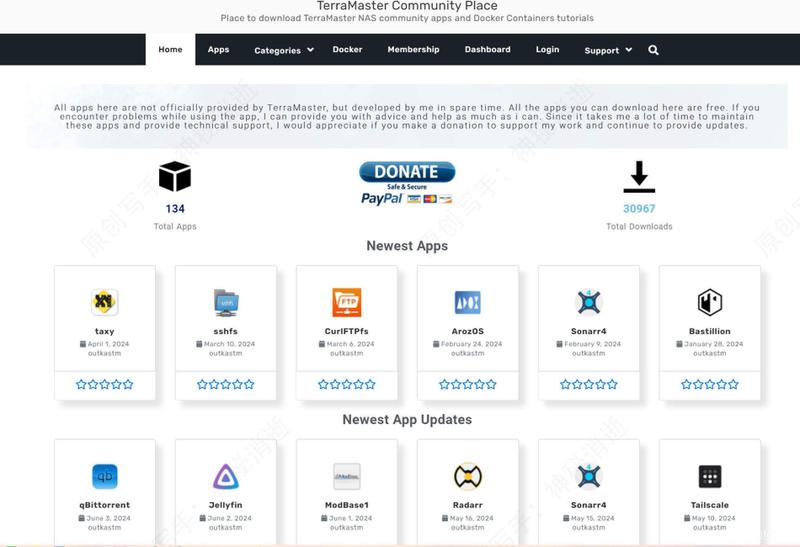Image resolution: width=800 pixels, height=547 pixels.
Task: Click the Total Apps box icon
Action: coord(175,177)
